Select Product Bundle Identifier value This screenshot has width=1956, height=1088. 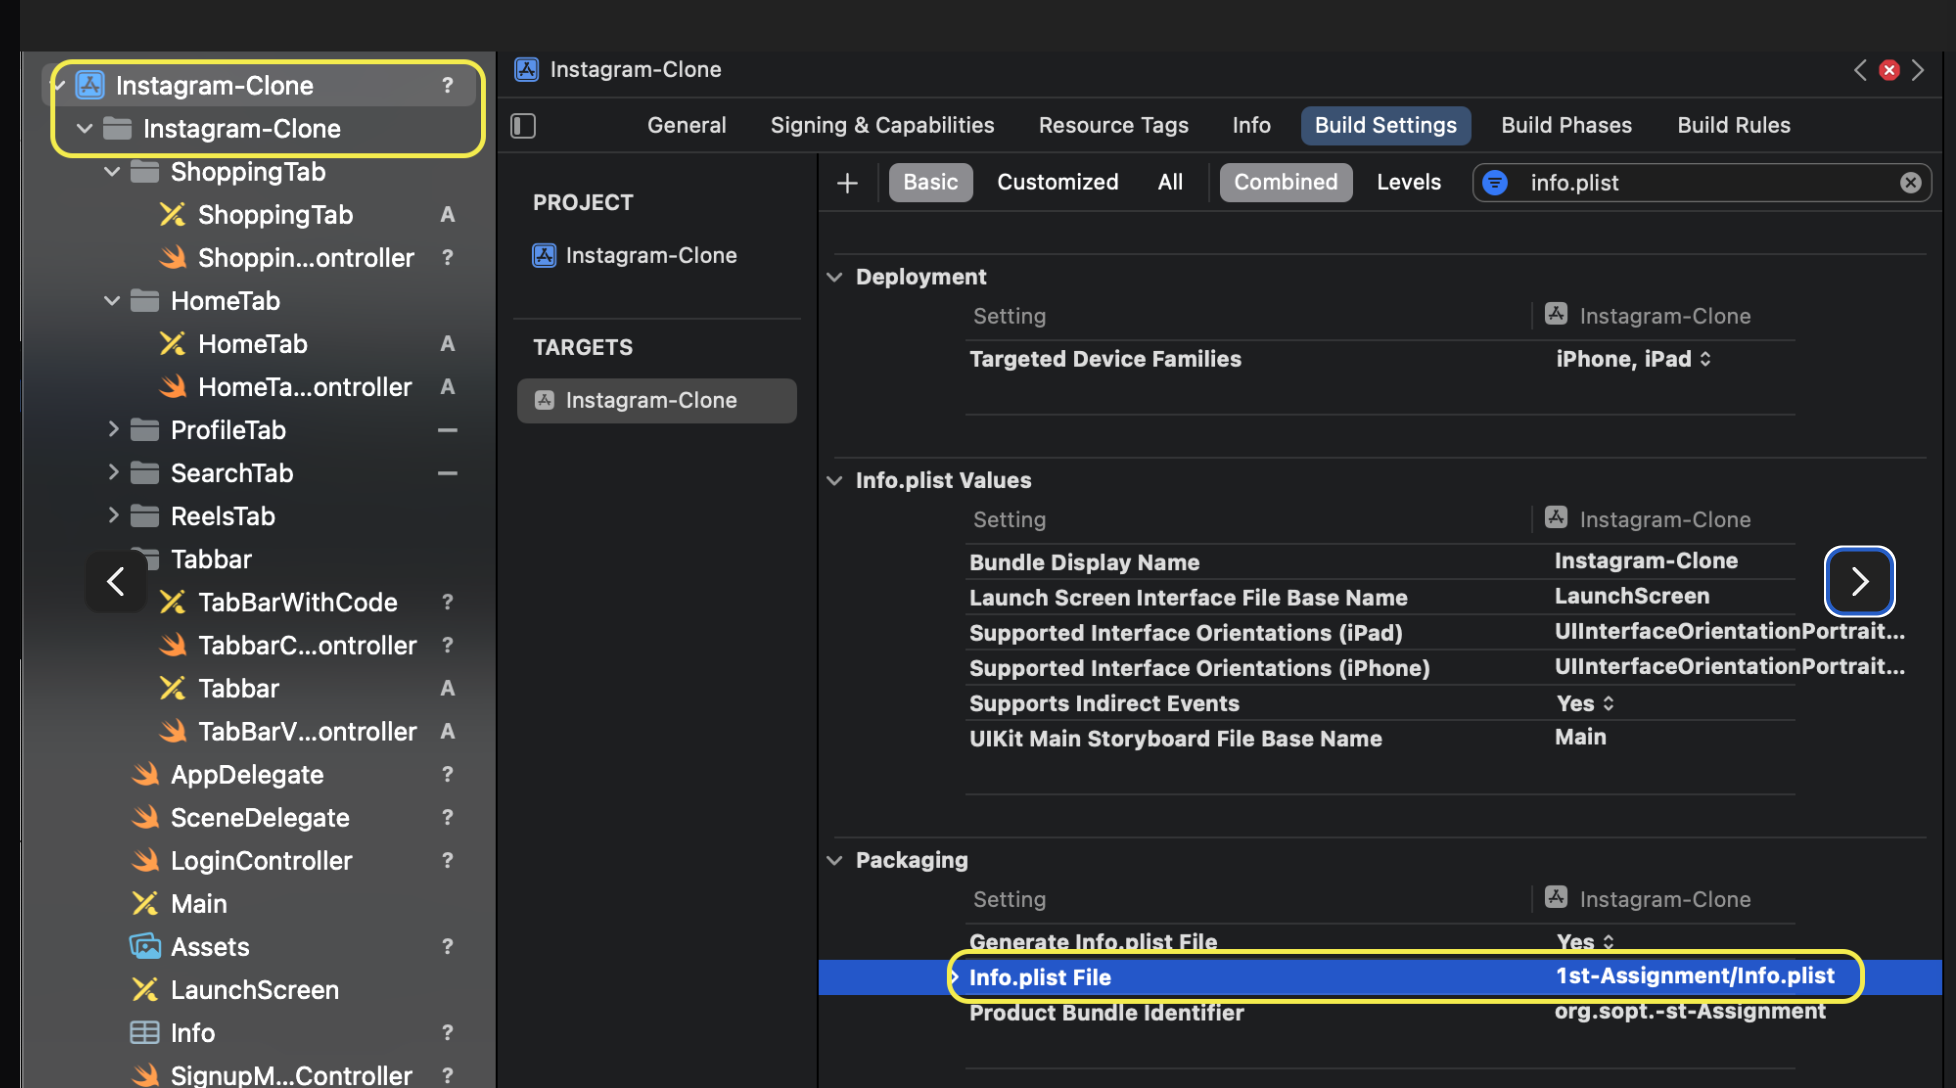coord(1690,1011)
